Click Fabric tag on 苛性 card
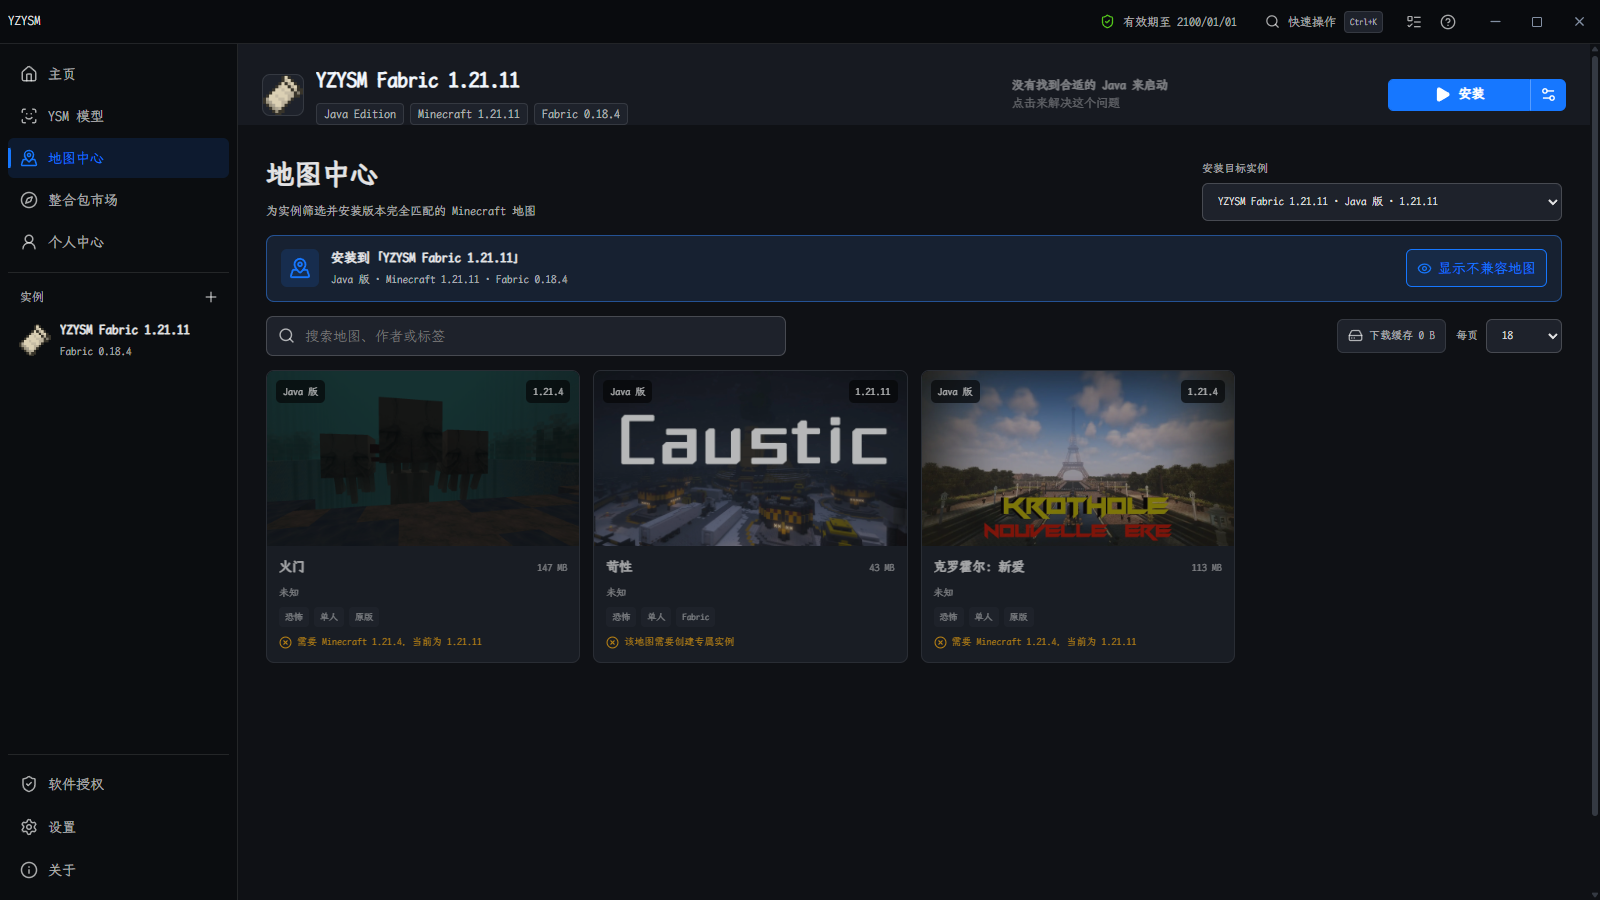This screenshot has width=1600, height=900. pyautogui.click(x=696, y=617)
